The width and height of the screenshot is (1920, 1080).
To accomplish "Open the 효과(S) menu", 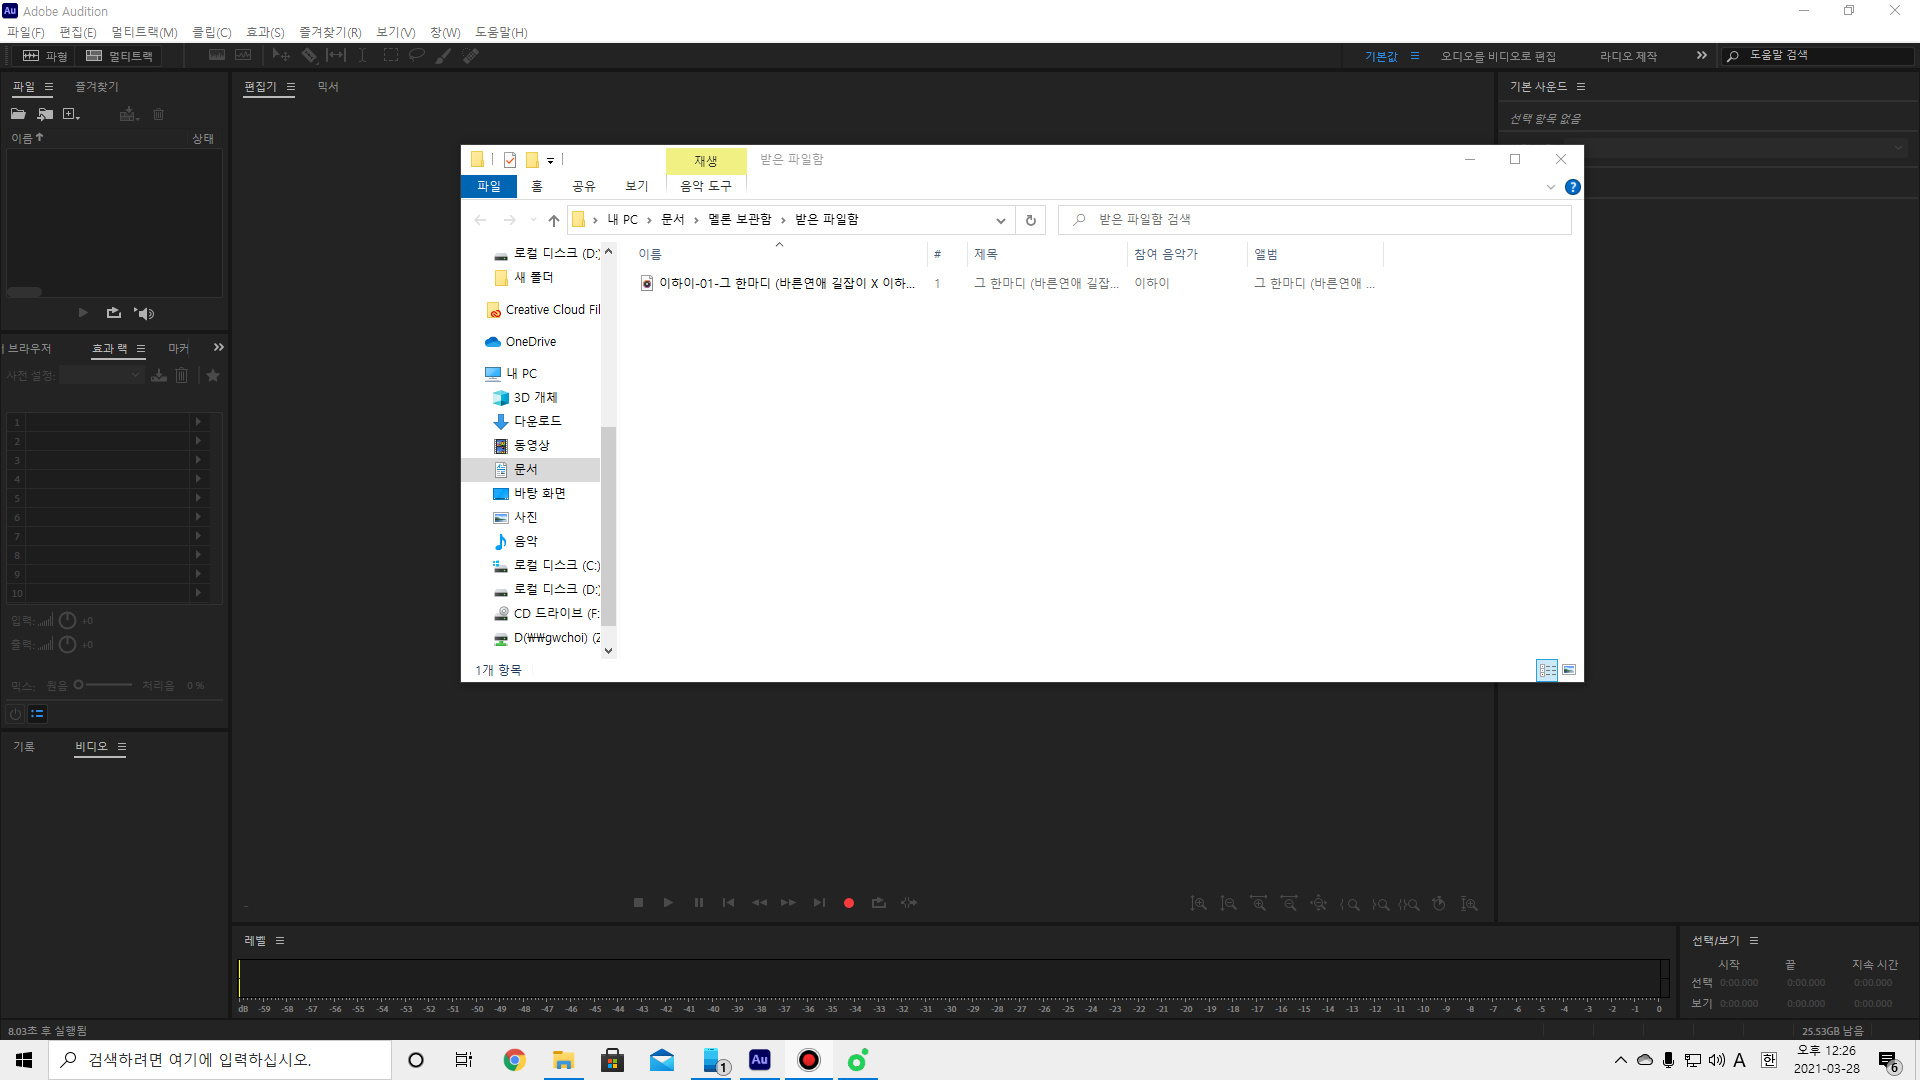I will pyautogui.click(x=265, y=32).
